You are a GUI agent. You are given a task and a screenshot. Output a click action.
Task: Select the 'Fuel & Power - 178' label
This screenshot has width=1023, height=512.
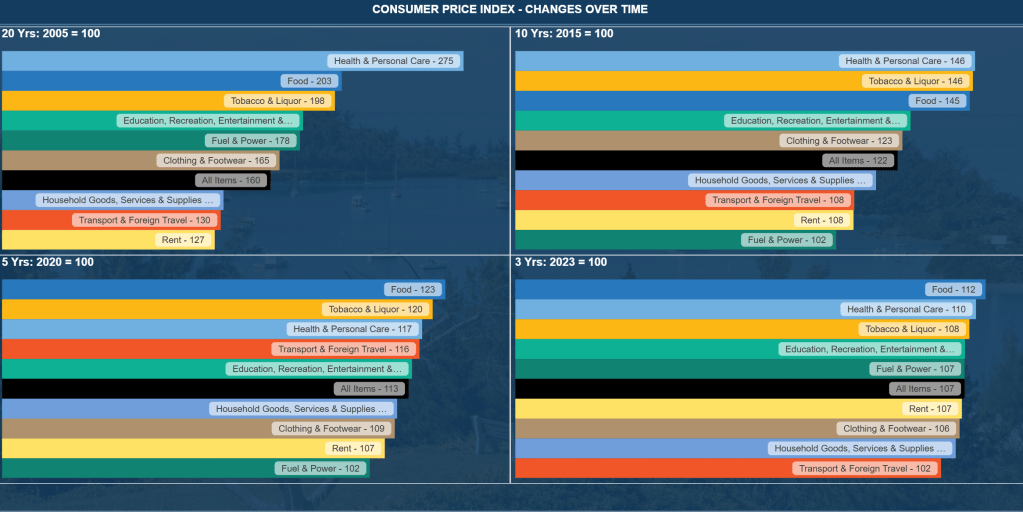250,141
